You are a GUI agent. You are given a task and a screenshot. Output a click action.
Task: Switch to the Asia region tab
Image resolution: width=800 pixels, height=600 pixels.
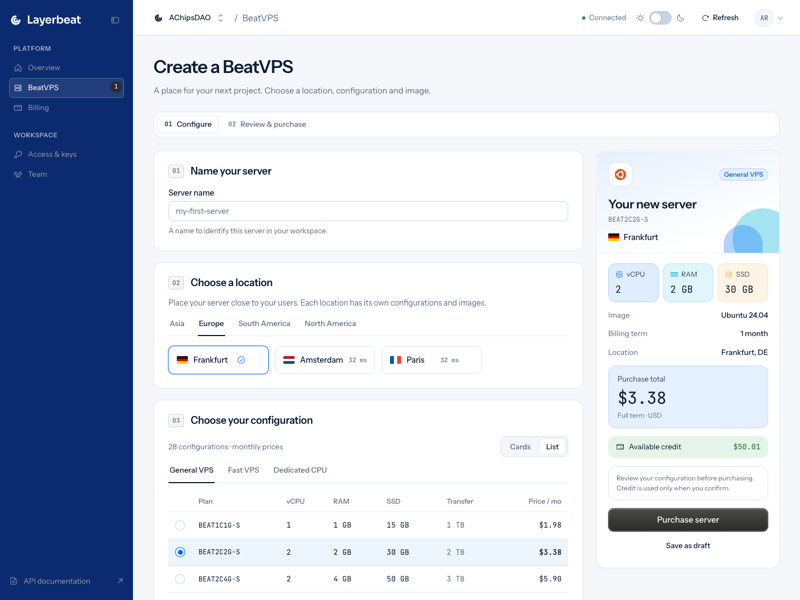tap(177, 323)
